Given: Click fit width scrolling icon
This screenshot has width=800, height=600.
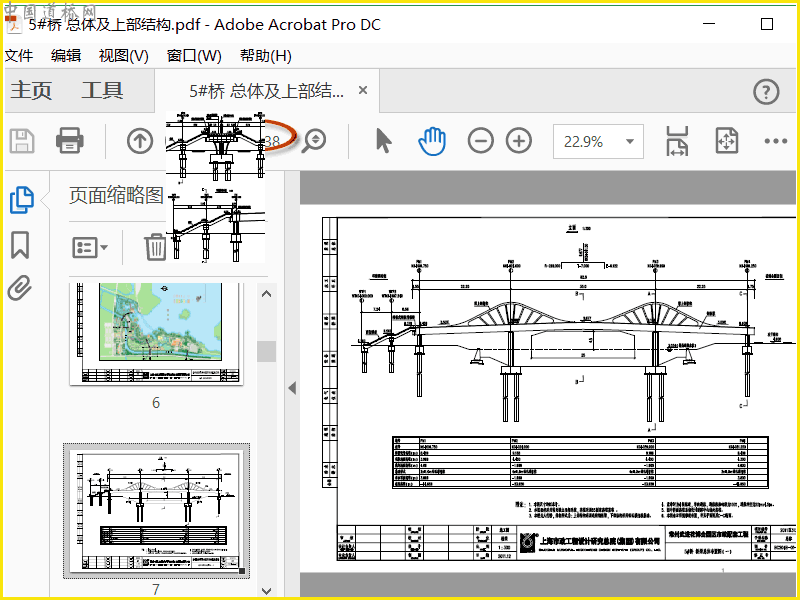Looking at the screenshot, I should pos(677,141).
